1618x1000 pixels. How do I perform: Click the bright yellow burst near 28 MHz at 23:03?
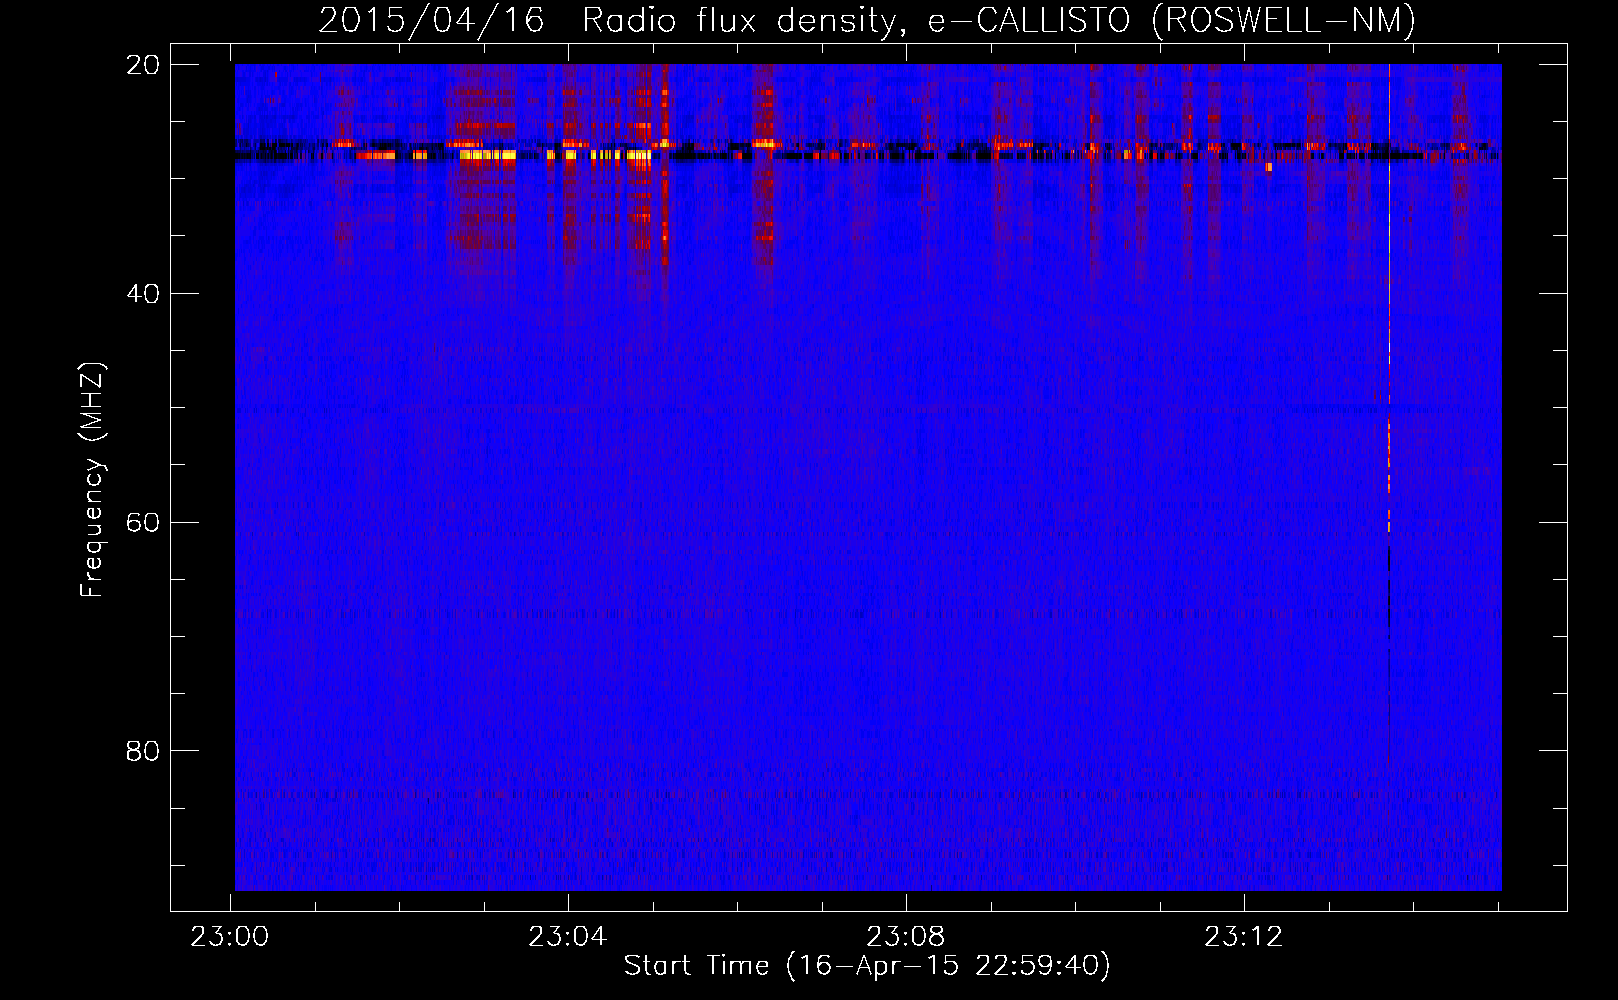487,155
